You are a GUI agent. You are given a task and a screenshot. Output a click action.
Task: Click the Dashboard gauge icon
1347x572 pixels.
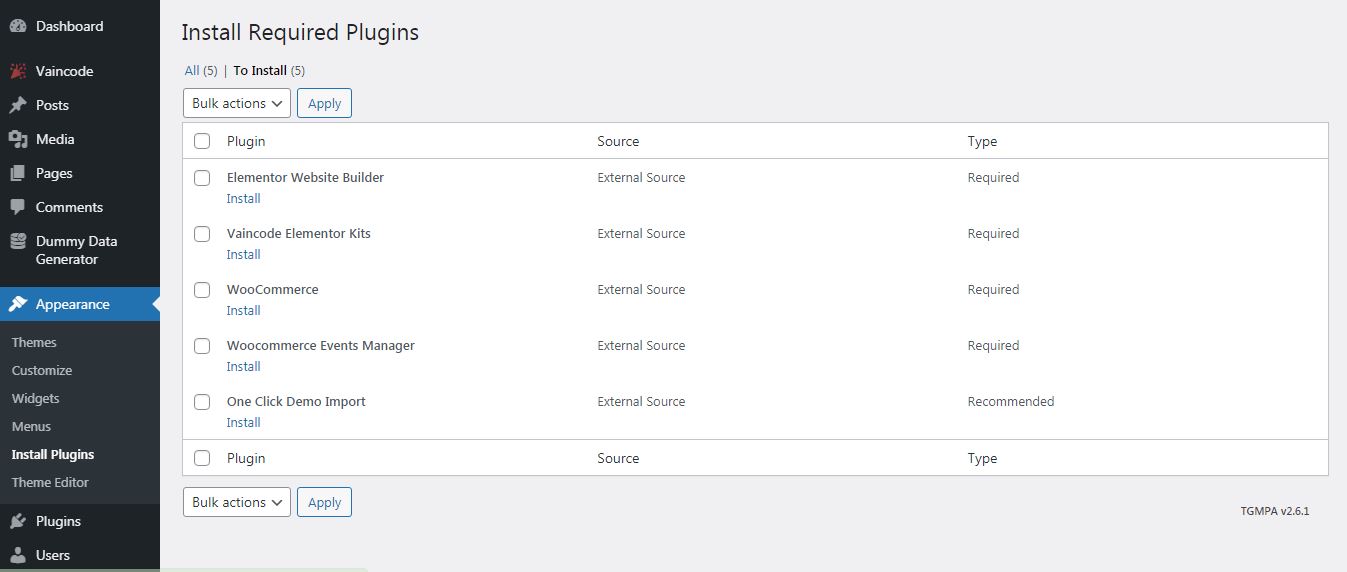[18, 26]
